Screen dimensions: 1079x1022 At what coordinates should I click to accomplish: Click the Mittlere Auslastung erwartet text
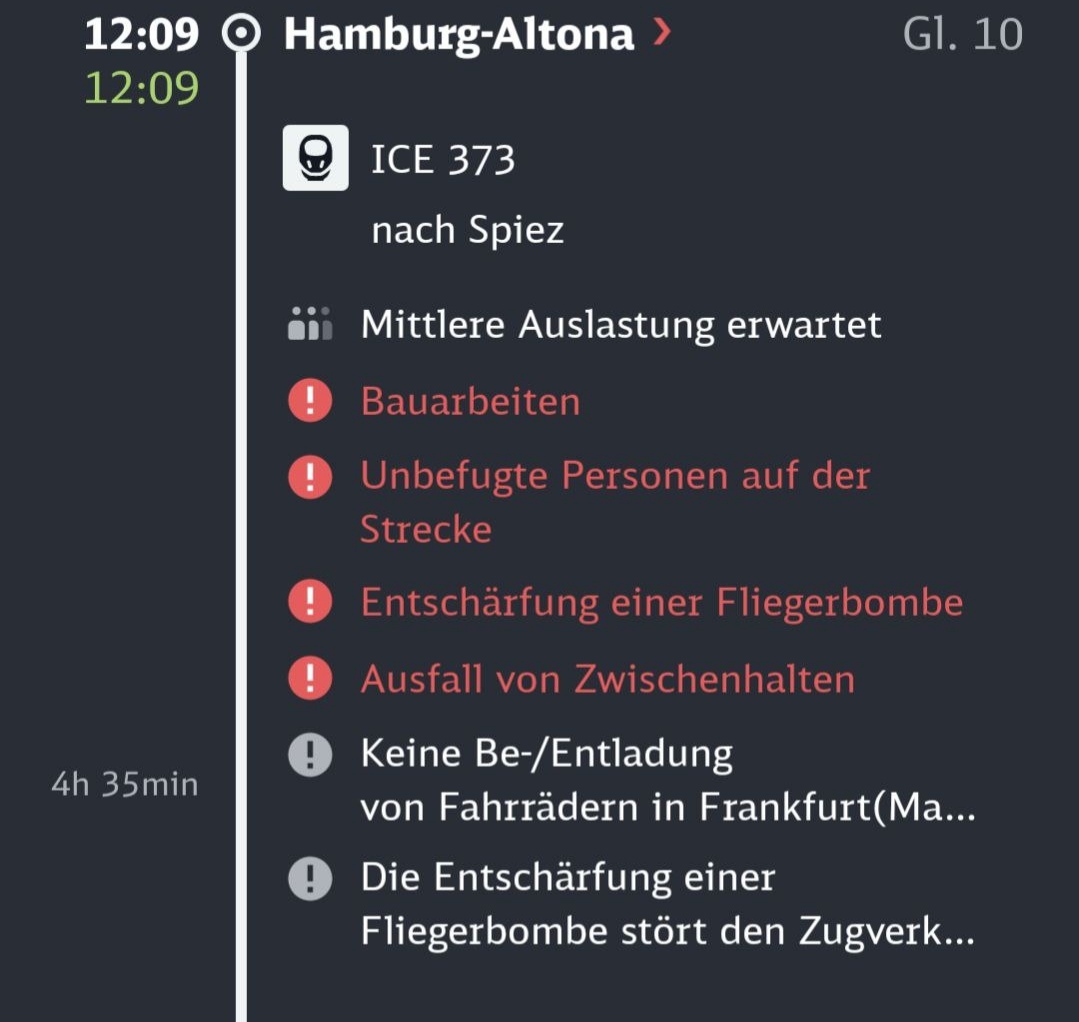(x=621, y=324)
